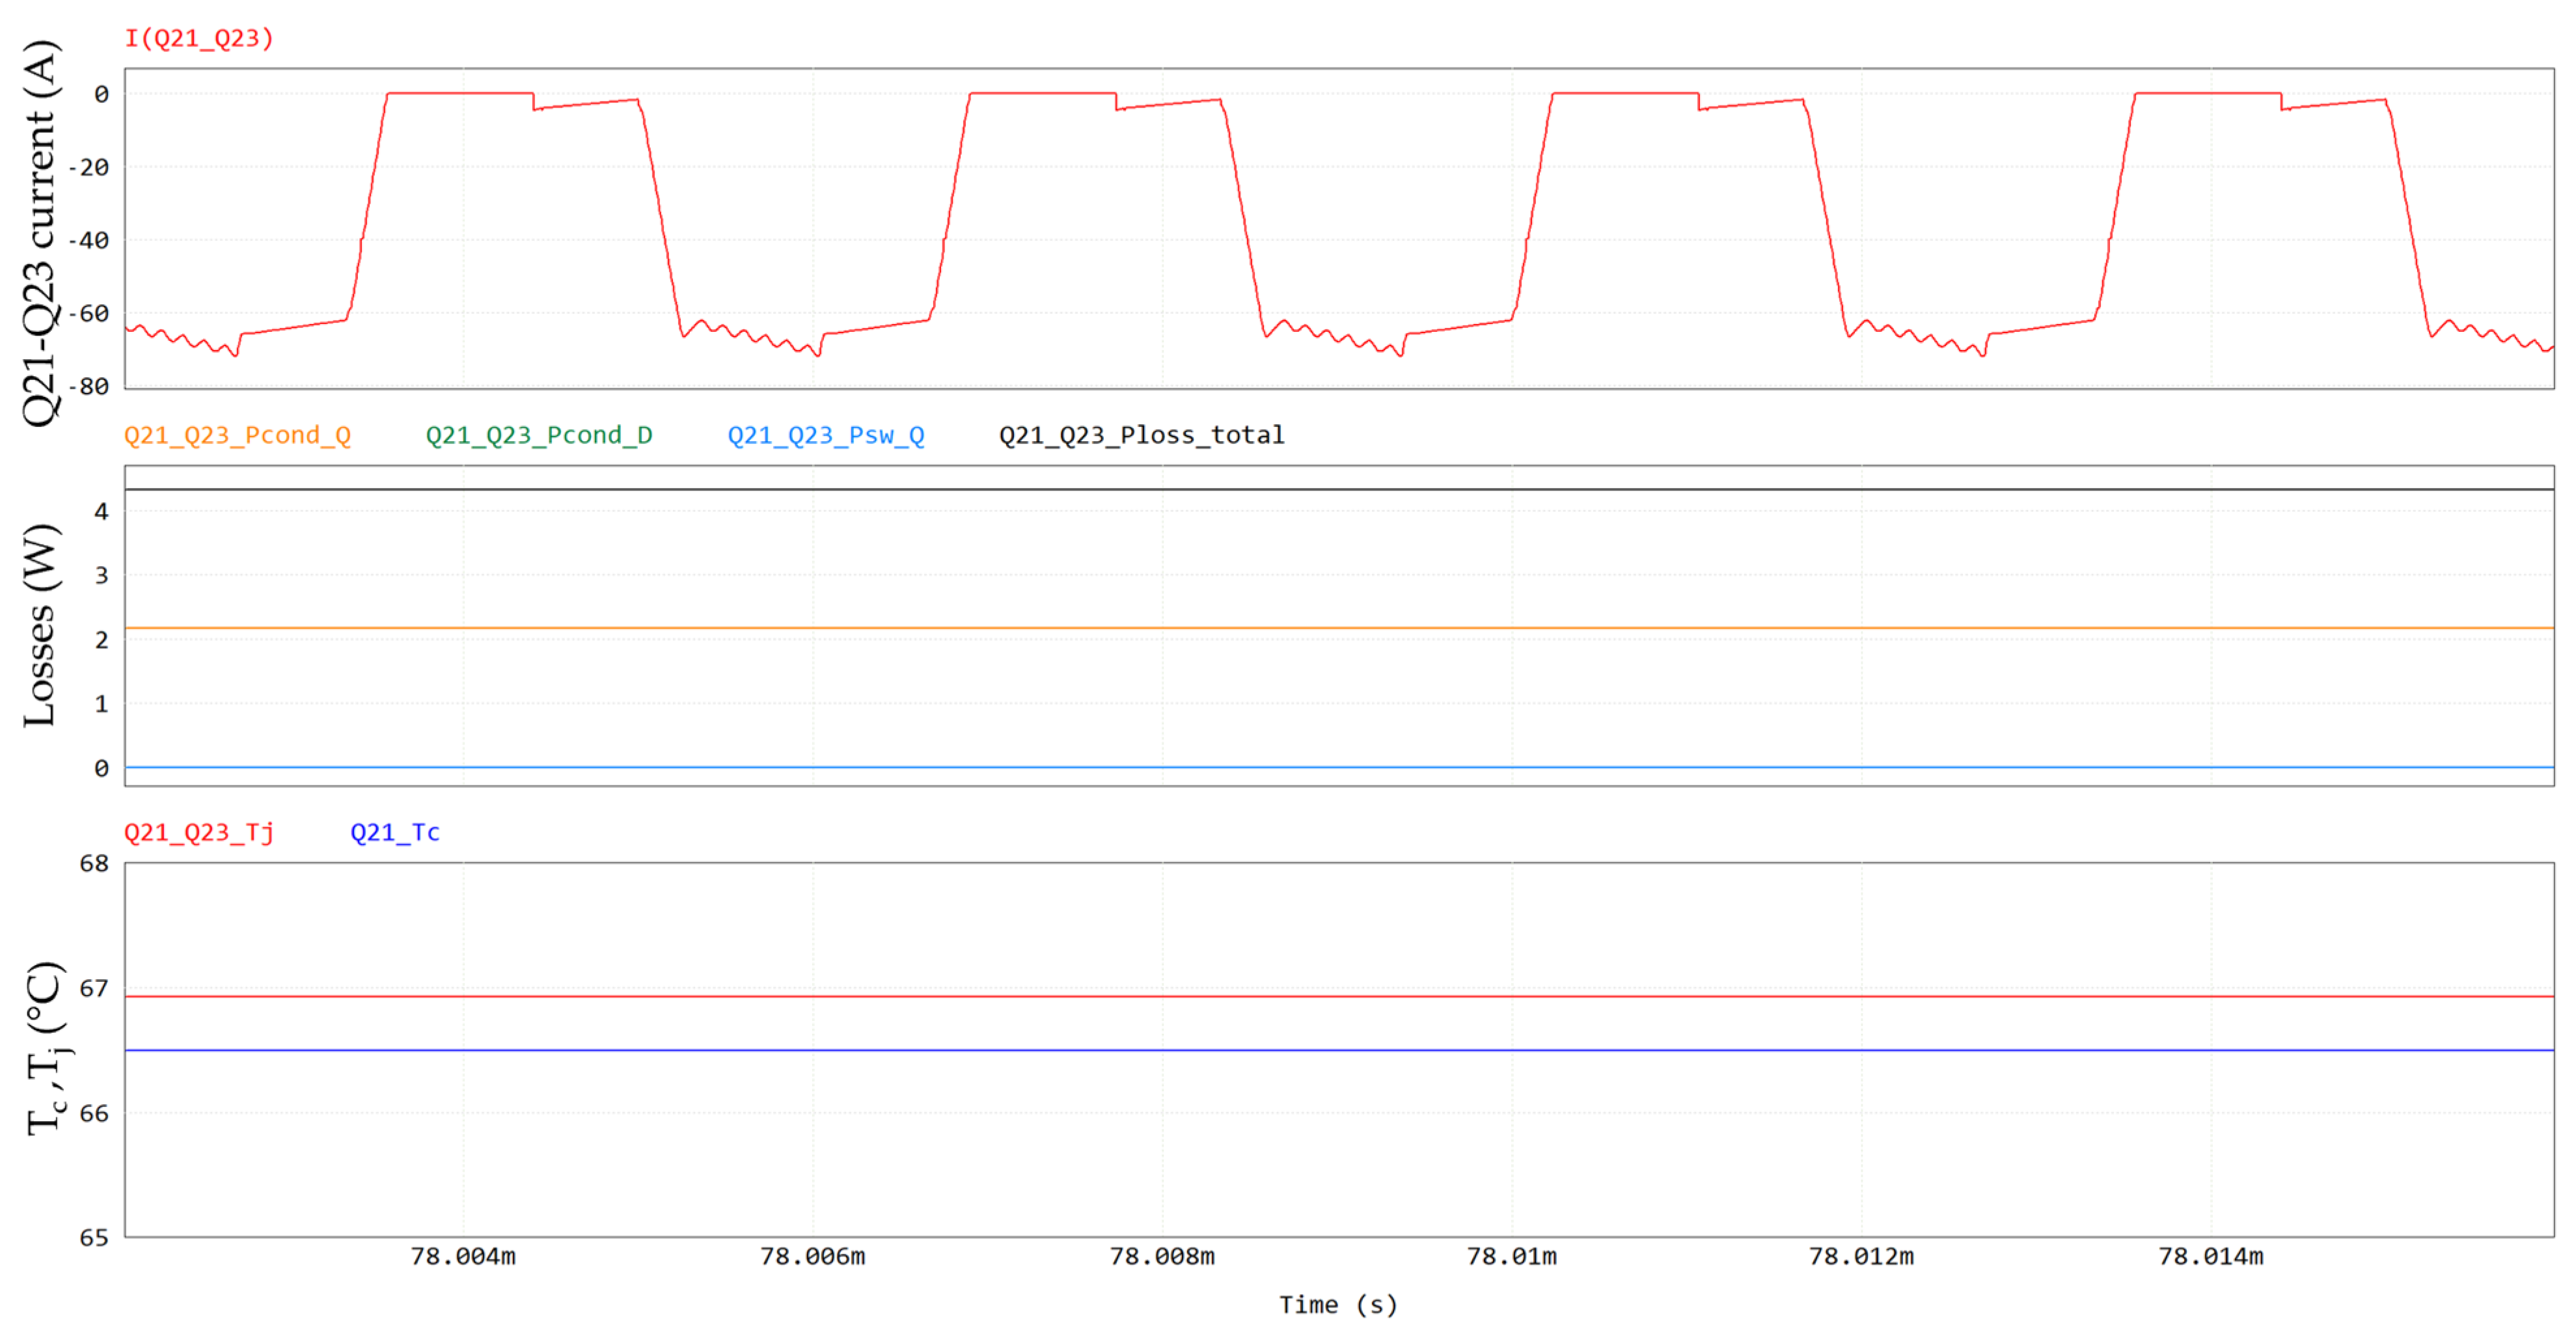Select the Q21_Q23_Pcond_D legend label
This screenshot has height=1343, width=2576.
(539, 435)
